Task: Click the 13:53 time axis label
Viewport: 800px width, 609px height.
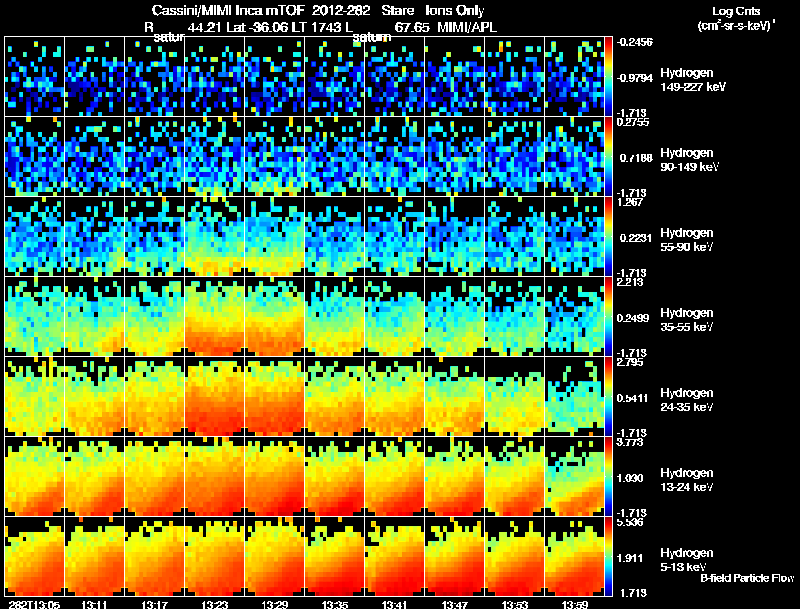Action: tap(514, 604)
